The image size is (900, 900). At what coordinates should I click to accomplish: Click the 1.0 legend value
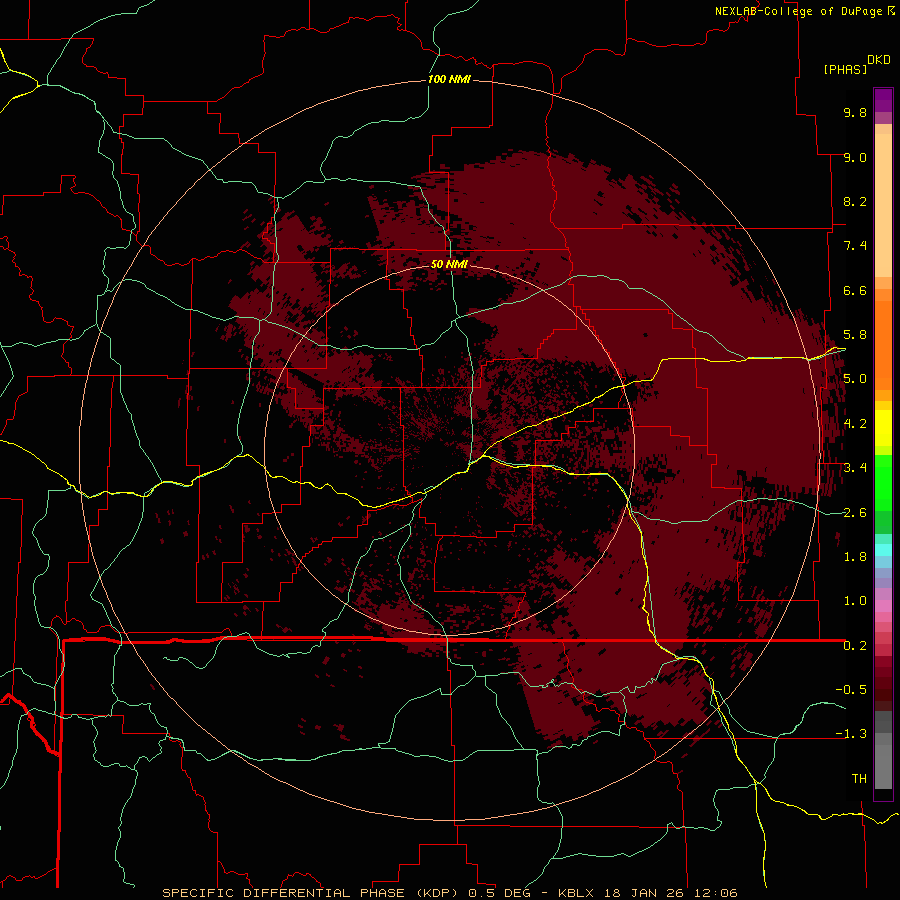click(855, 601)
